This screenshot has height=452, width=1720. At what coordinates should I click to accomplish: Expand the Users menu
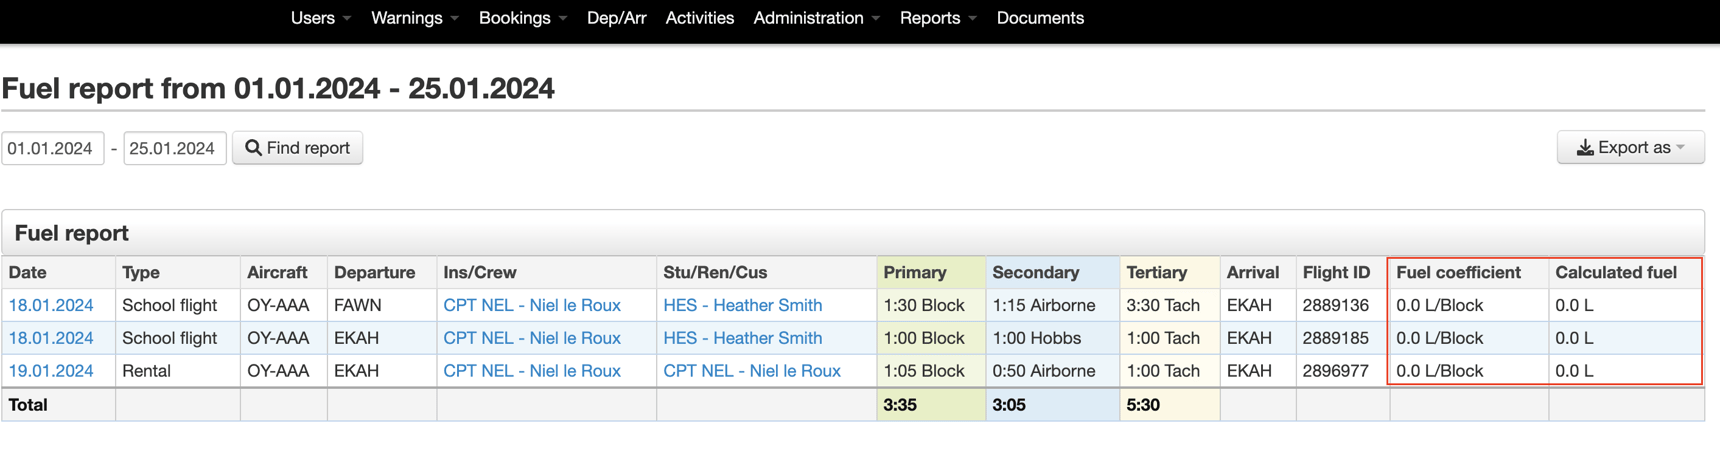point(320,18)
